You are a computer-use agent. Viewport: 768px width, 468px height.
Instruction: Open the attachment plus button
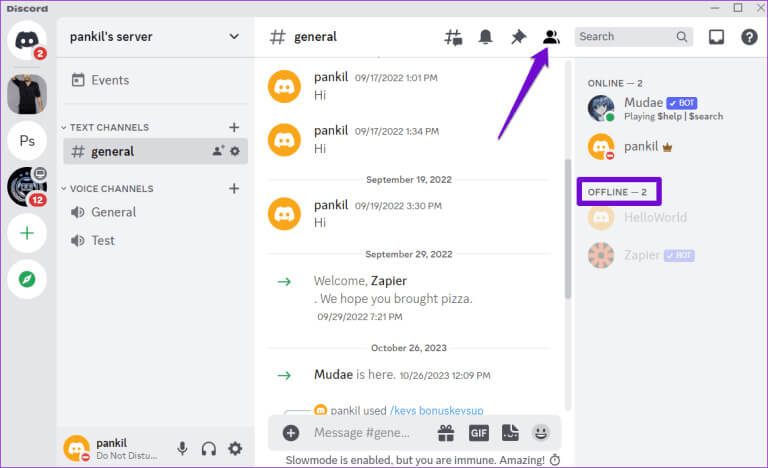point(290,433)
